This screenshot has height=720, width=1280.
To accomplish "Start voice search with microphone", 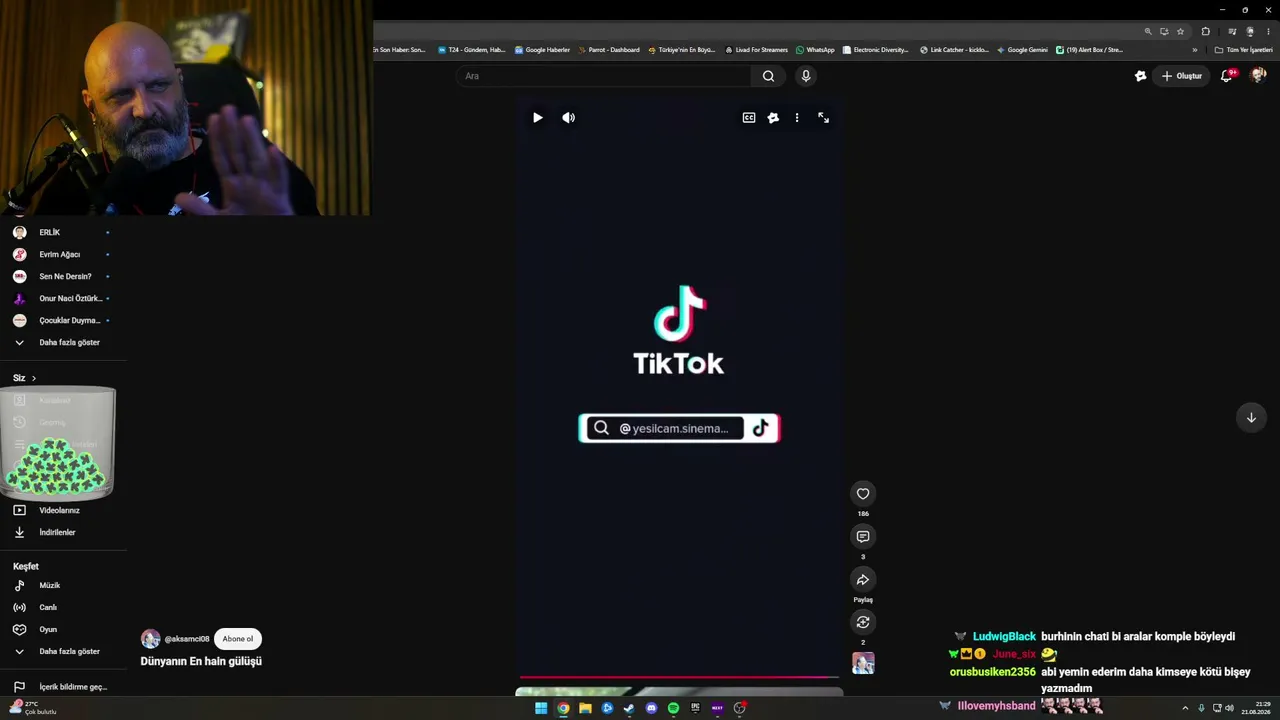I will click(806, 76).
